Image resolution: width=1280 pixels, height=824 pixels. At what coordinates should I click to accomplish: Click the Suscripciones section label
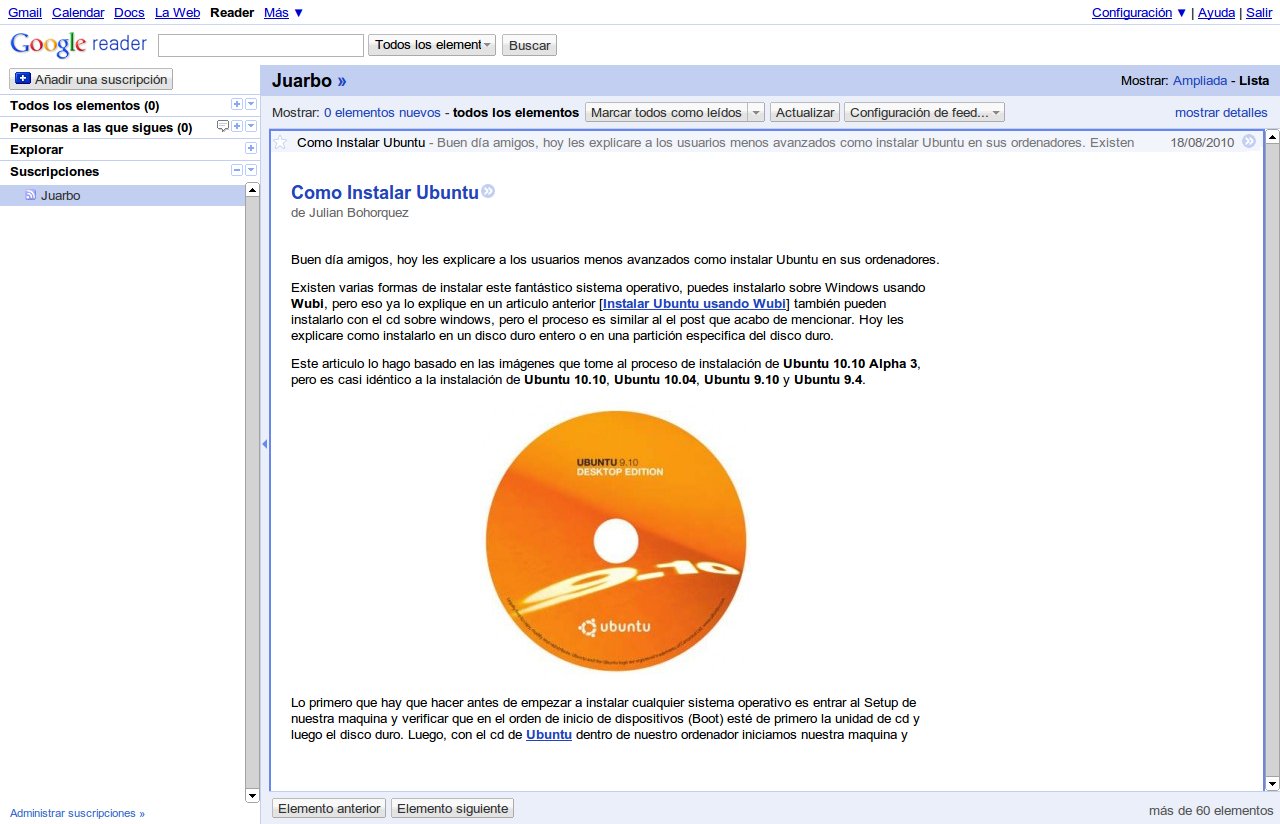tap(54, 171)
